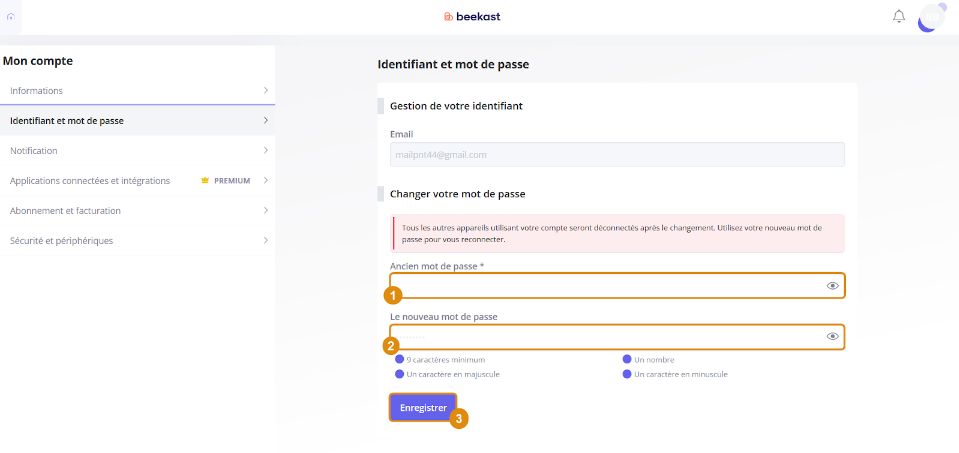Focus the Ancien mot de passe field
The width and height of the screenshot is (959, 453).
point(618,285)
